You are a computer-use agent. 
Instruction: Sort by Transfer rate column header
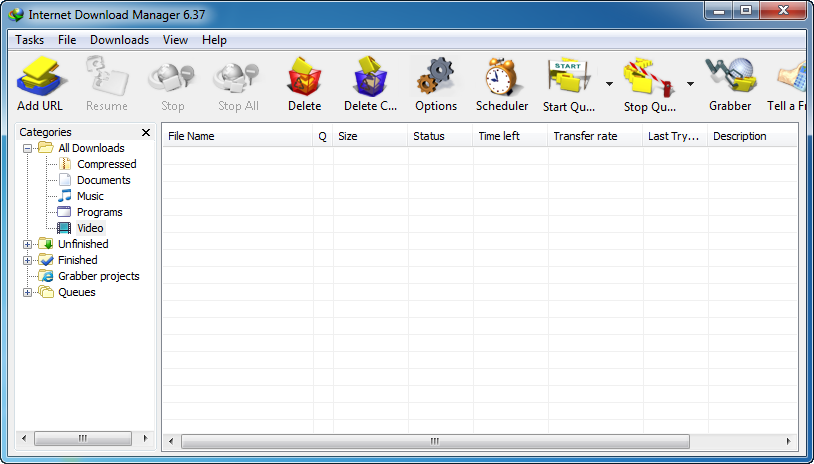[595, 137]
